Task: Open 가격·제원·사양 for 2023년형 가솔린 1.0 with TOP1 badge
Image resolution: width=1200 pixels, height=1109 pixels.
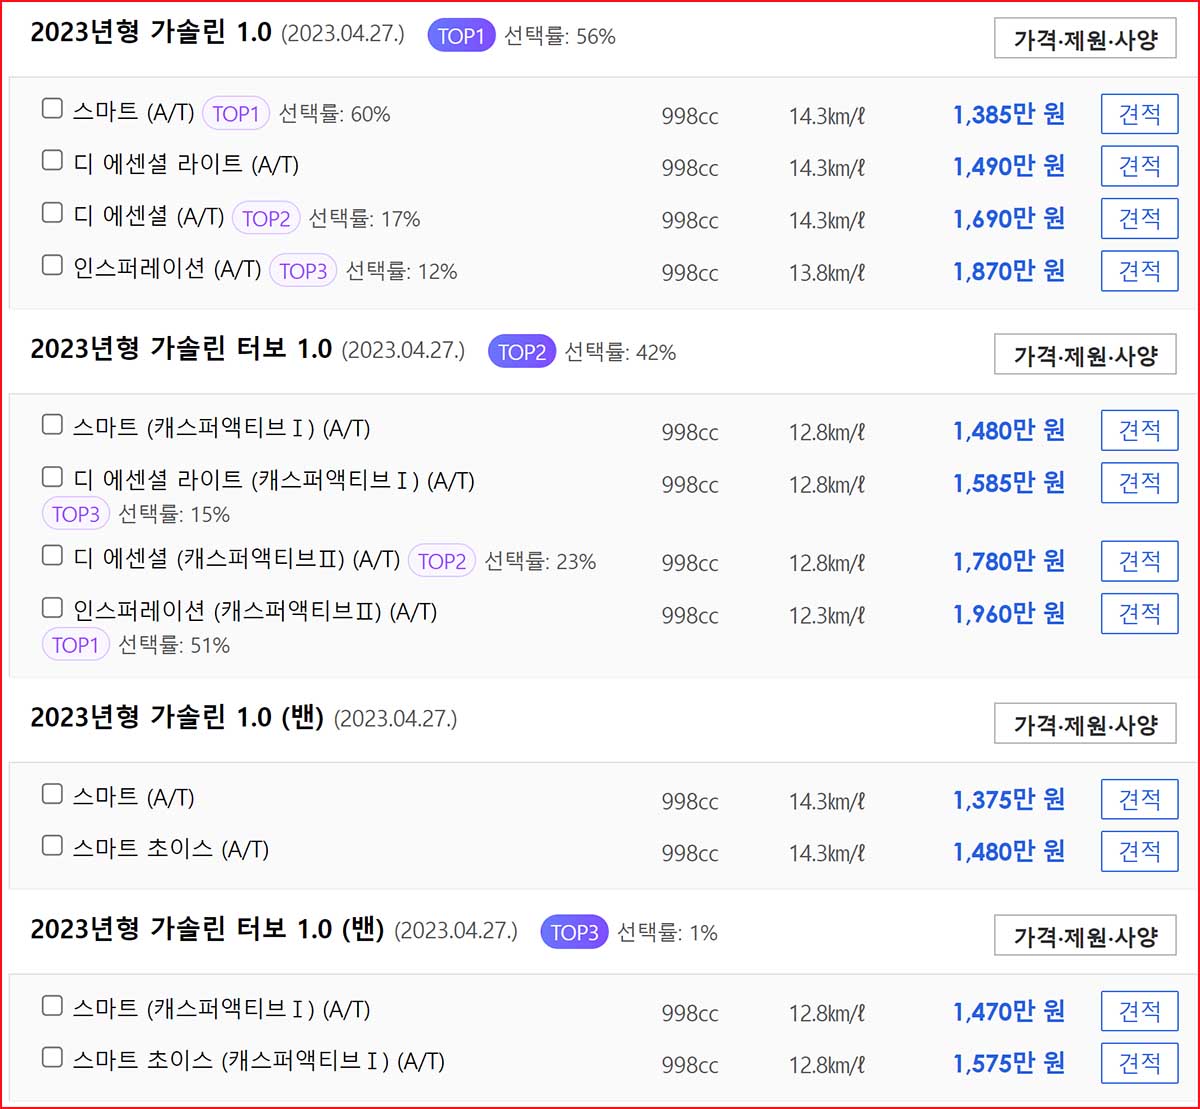Action: tap(1085, 38)
